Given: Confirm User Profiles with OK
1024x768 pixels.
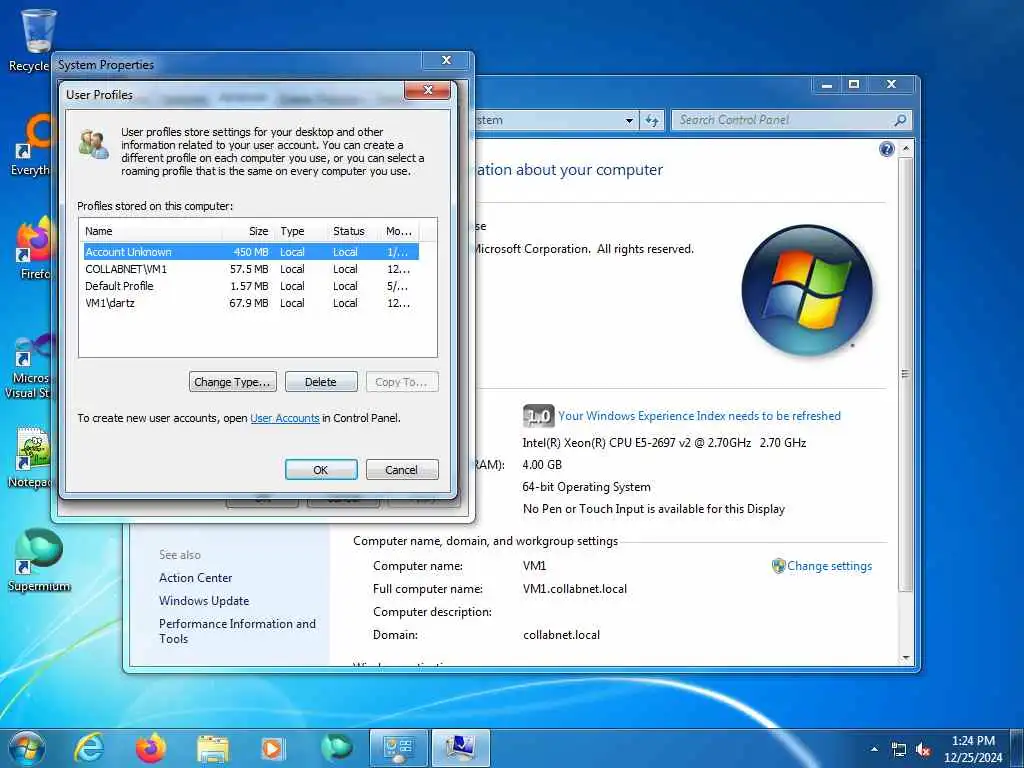Looking at the screenshot, I should tap(321, 470).
